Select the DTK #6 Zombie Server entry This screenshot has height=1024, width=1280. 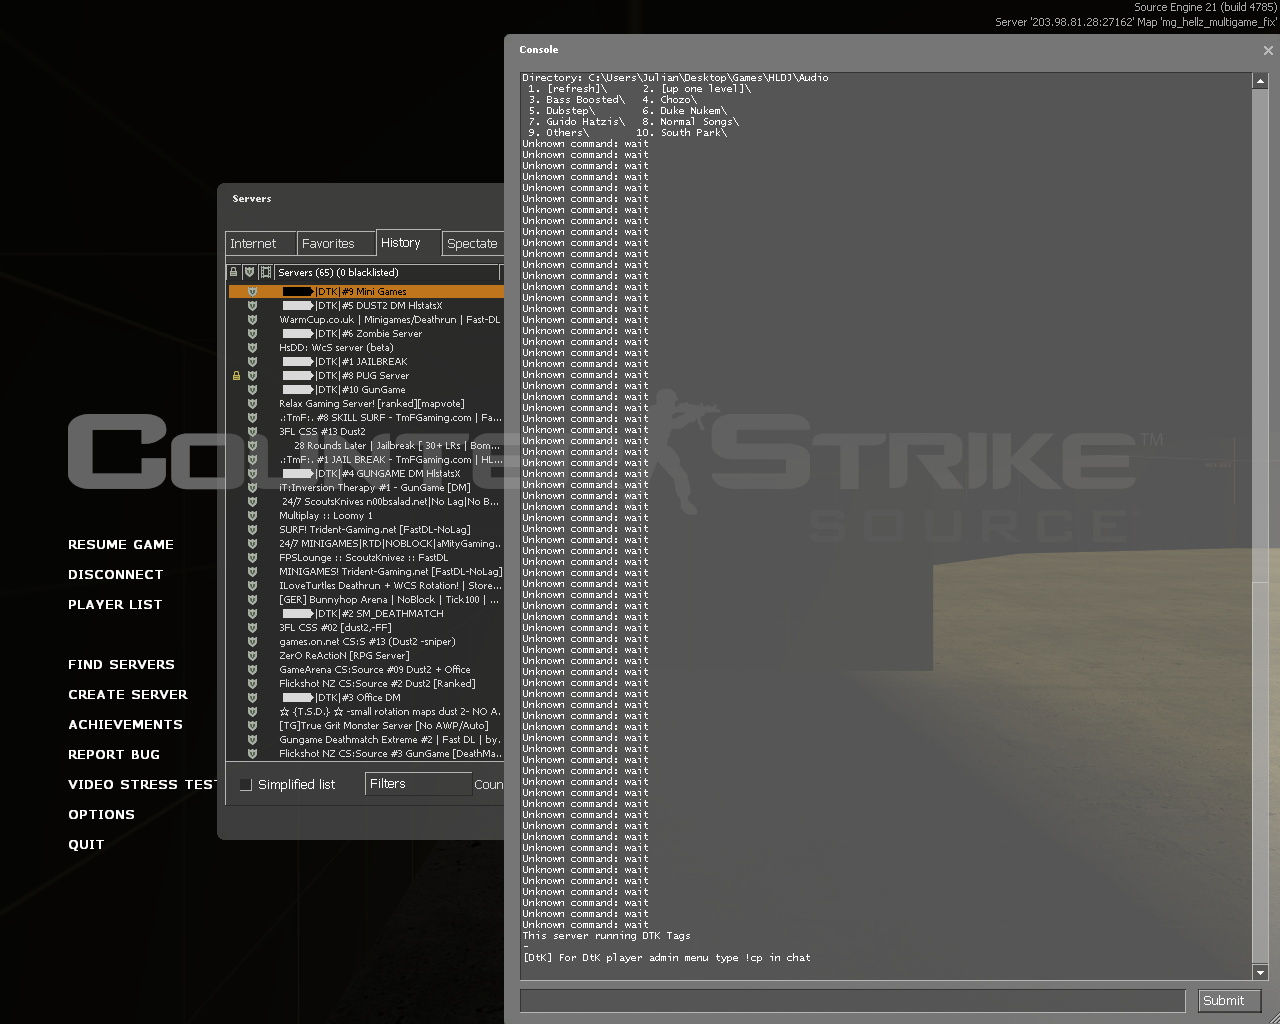368,334
